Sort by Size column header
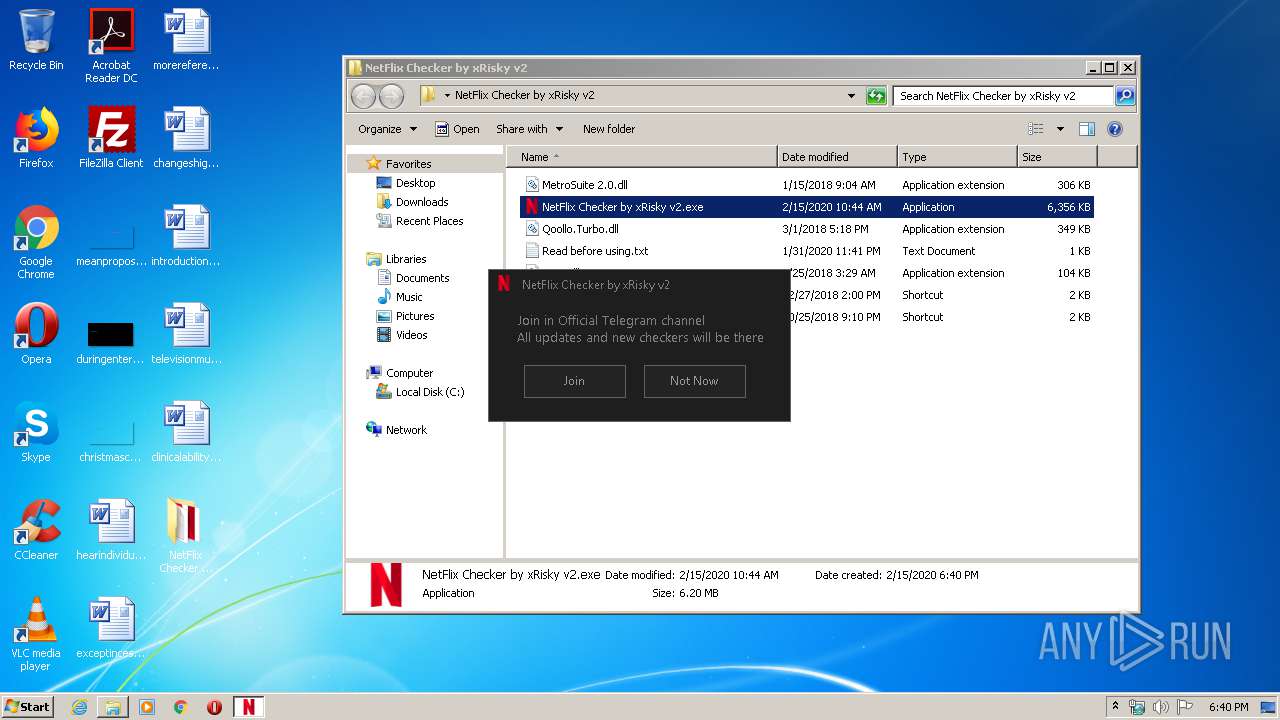 (x=1057, y=157)
